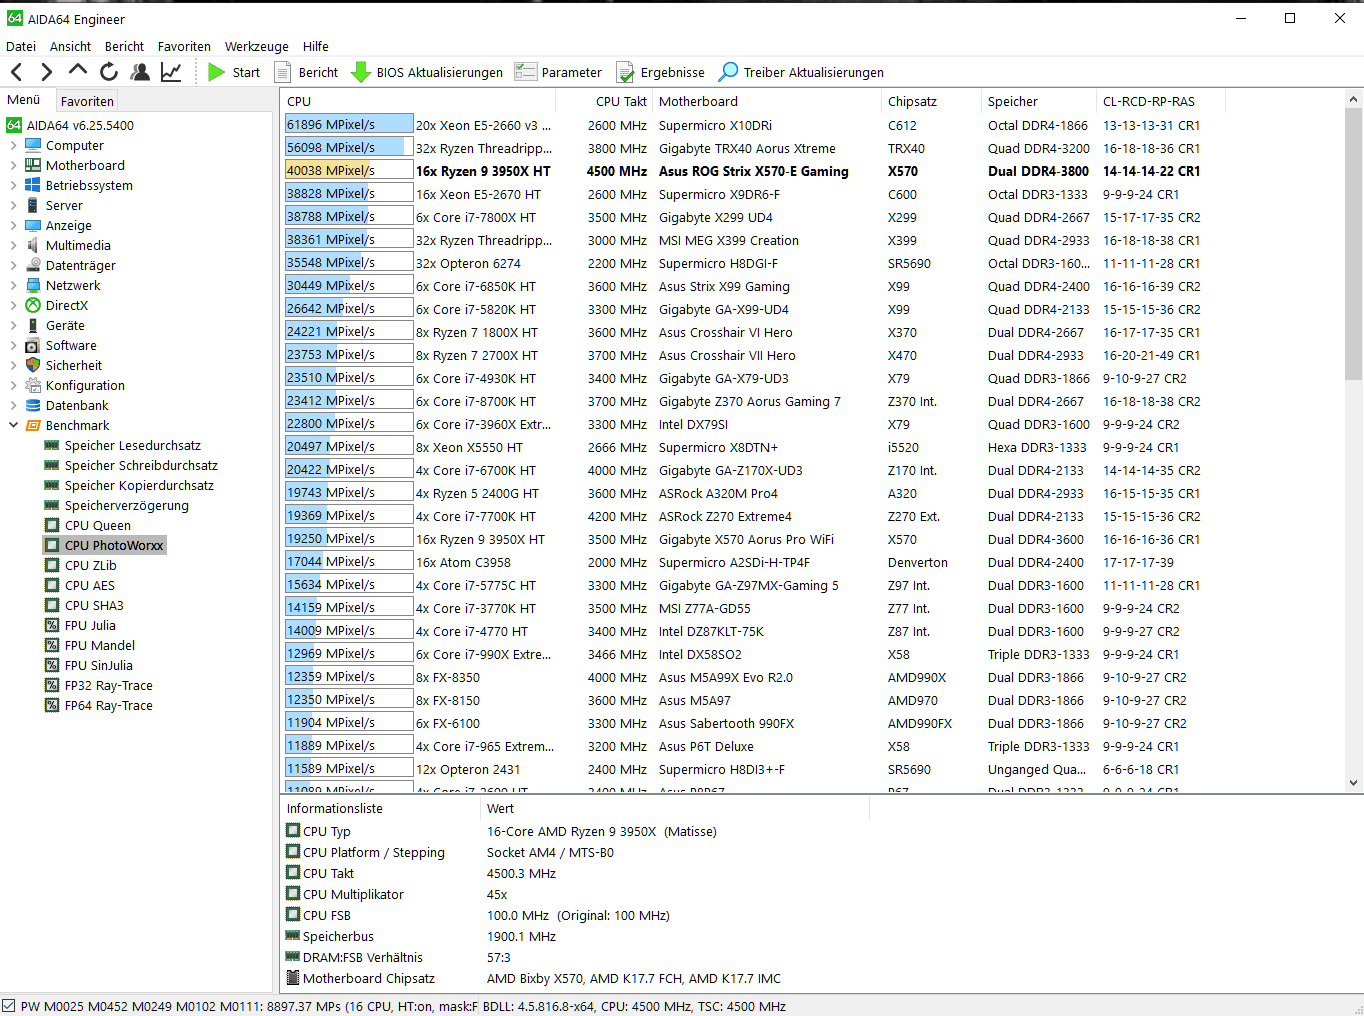Open the Datei menu
Image resolution: width=1364 pixels, height=1016 pixels.
21,46
